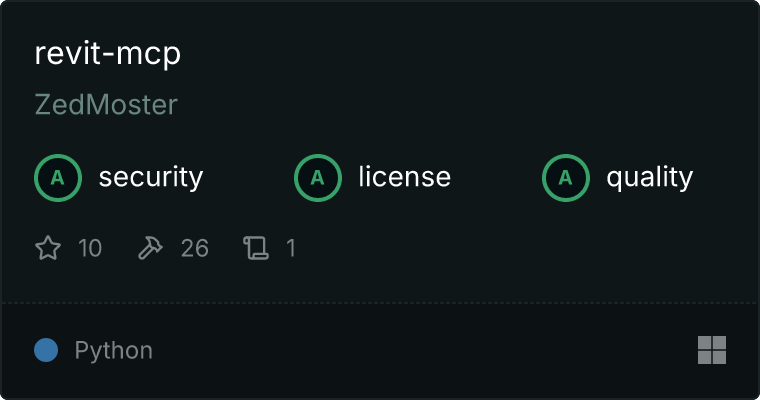Open author ZedMoster's profile

pos(106,105)
